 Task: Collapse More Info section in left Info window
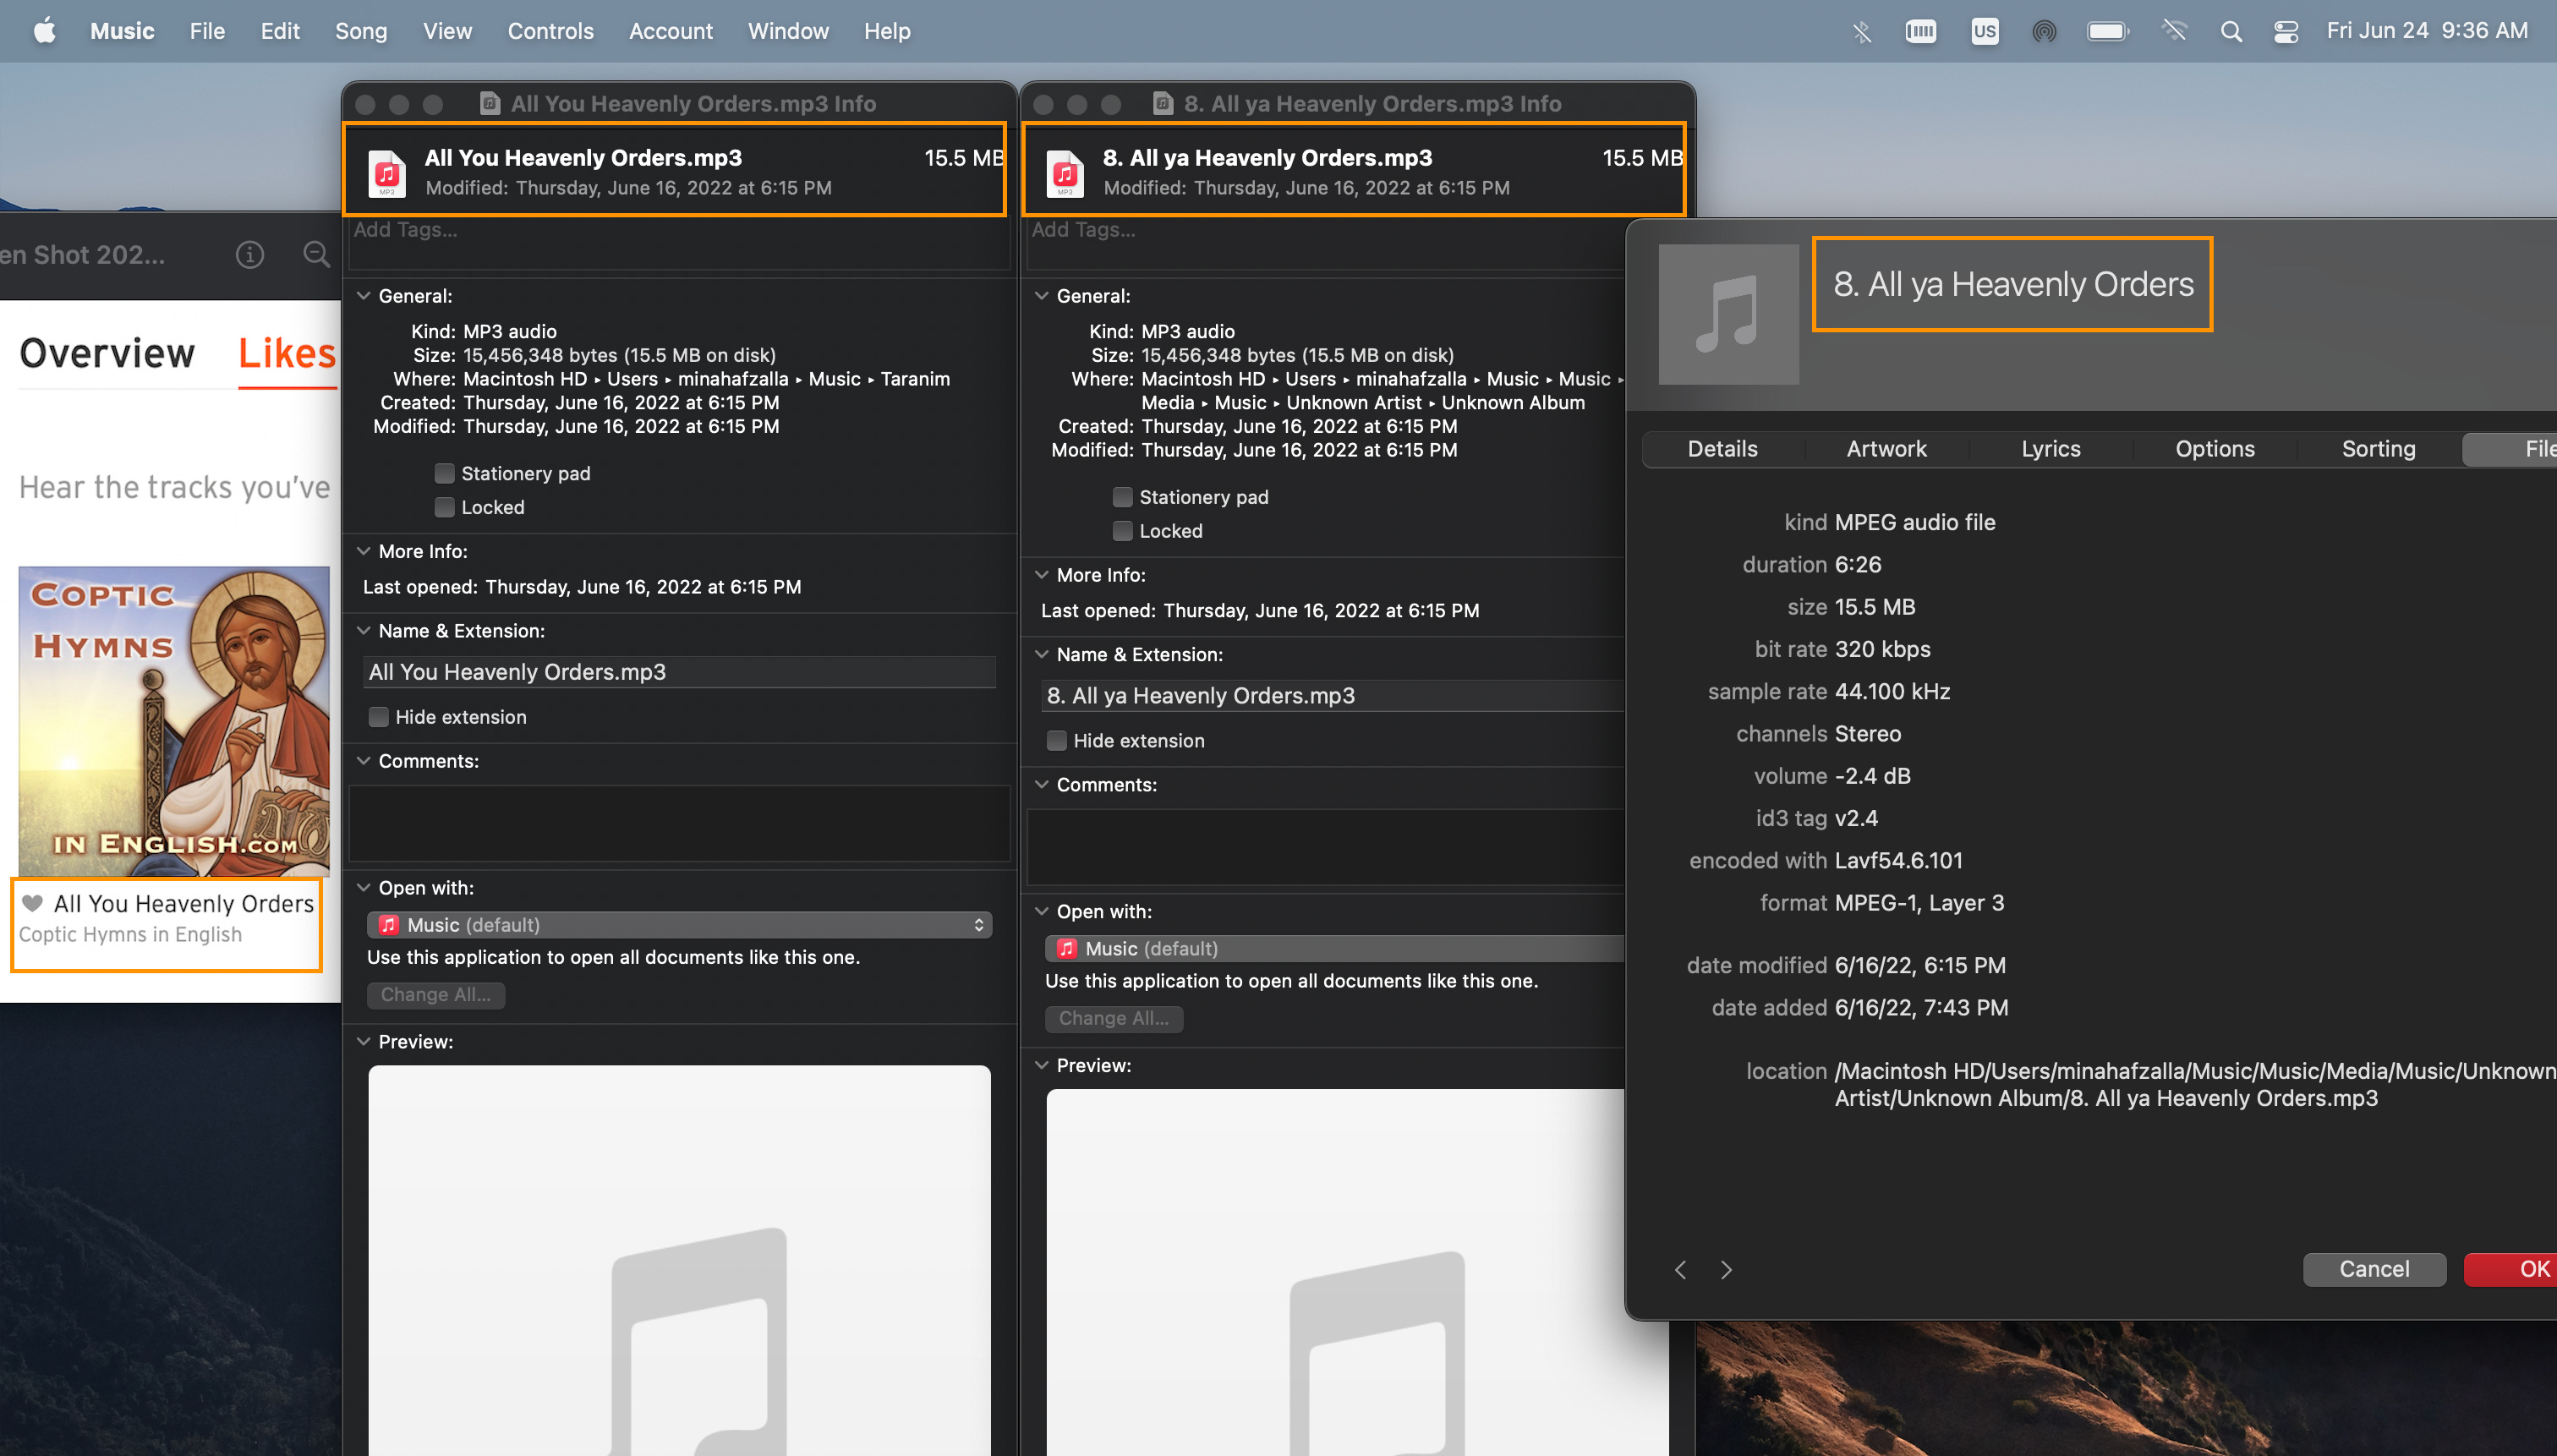click(364, 551)
